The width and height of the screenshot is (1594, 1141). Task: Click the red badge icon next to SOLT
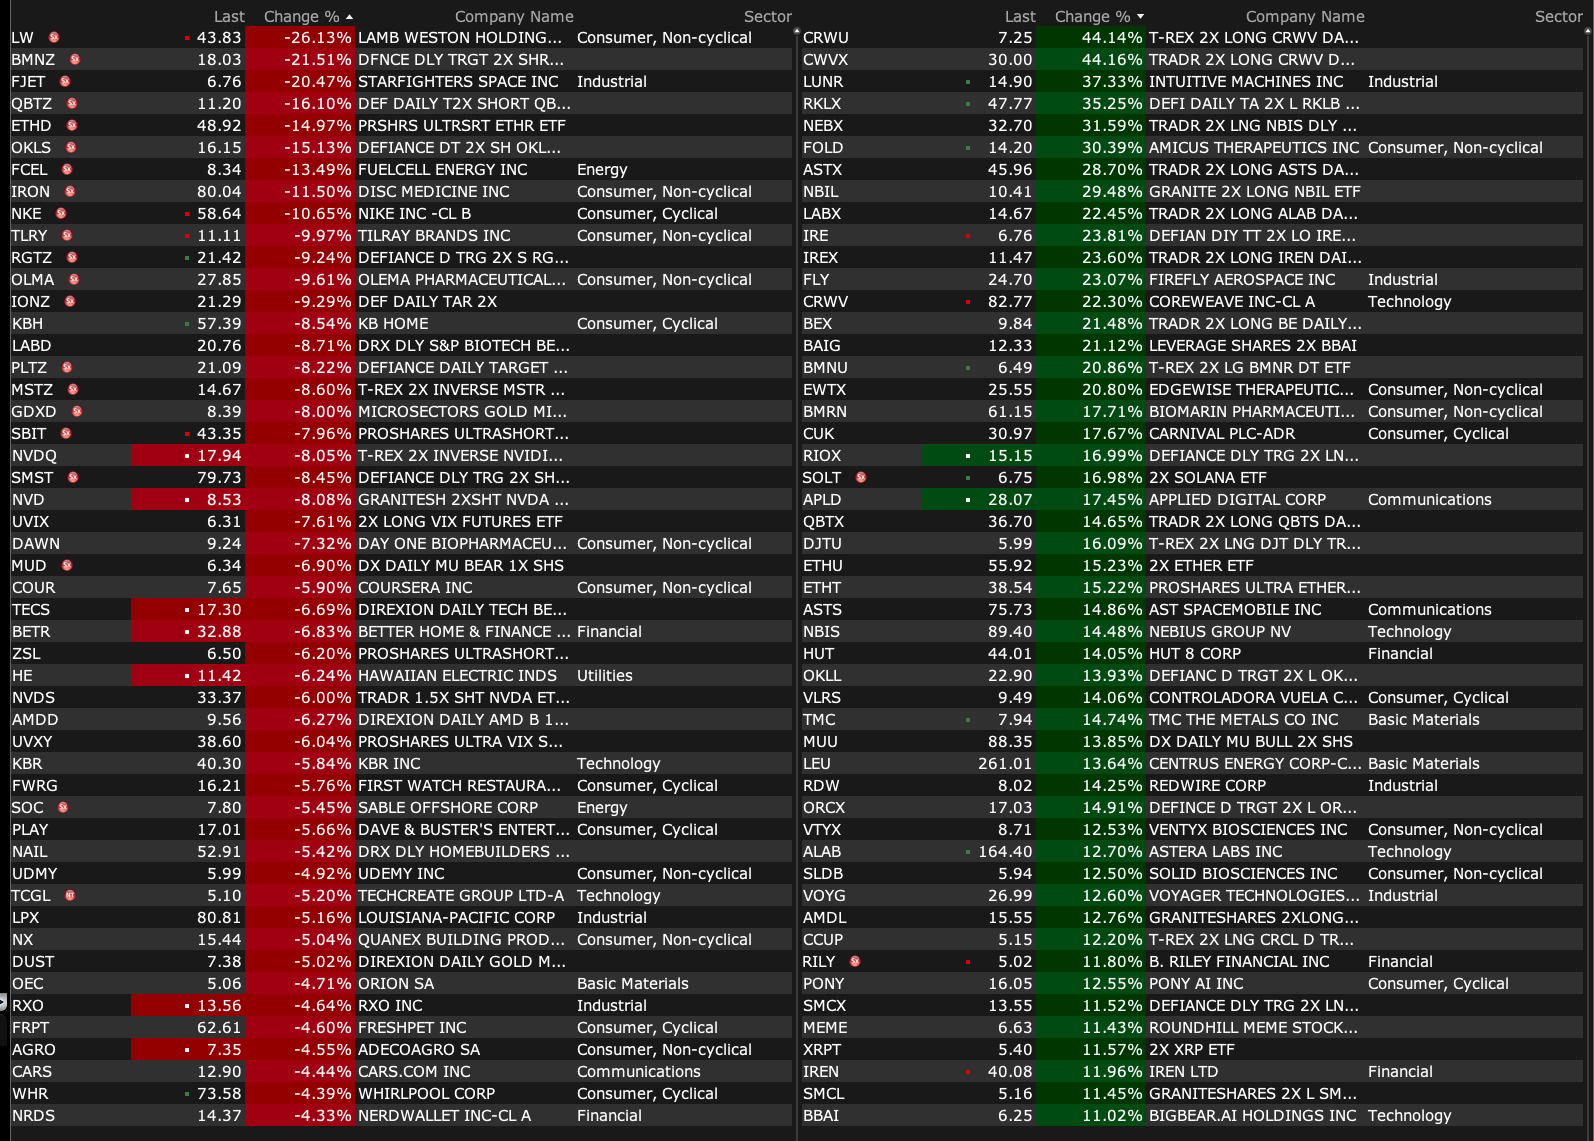coord(861,478)
